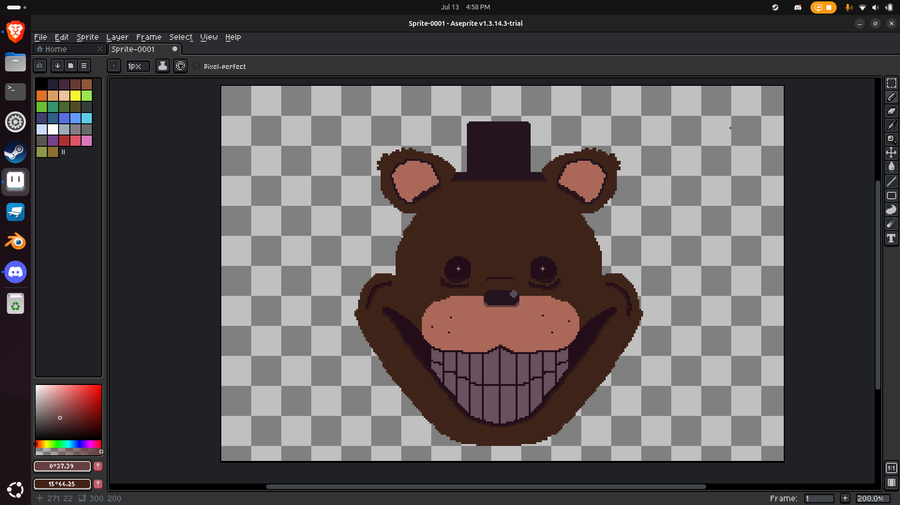Select the Rectangle shape tool

[x=891, y=196]
